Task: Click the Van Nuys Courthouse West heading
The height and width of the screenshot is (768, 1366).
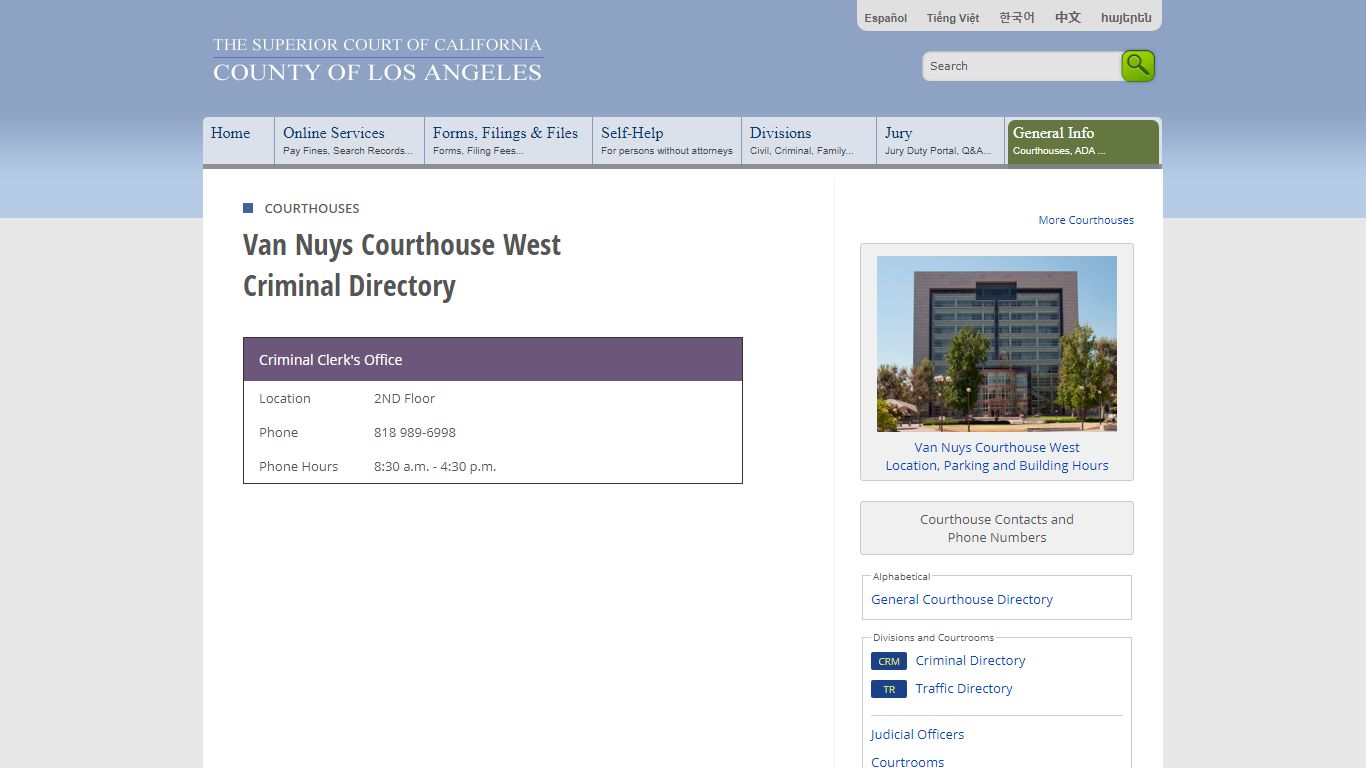Action: (402, 245)
